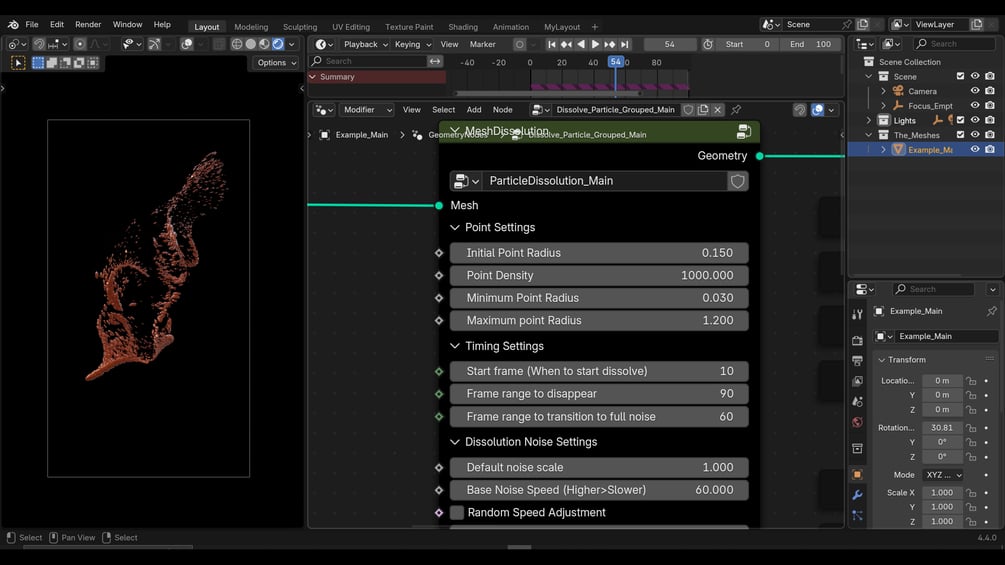1005x565 pixels.
Task: Click the current frame field showing 54
Action: point(669,44)
